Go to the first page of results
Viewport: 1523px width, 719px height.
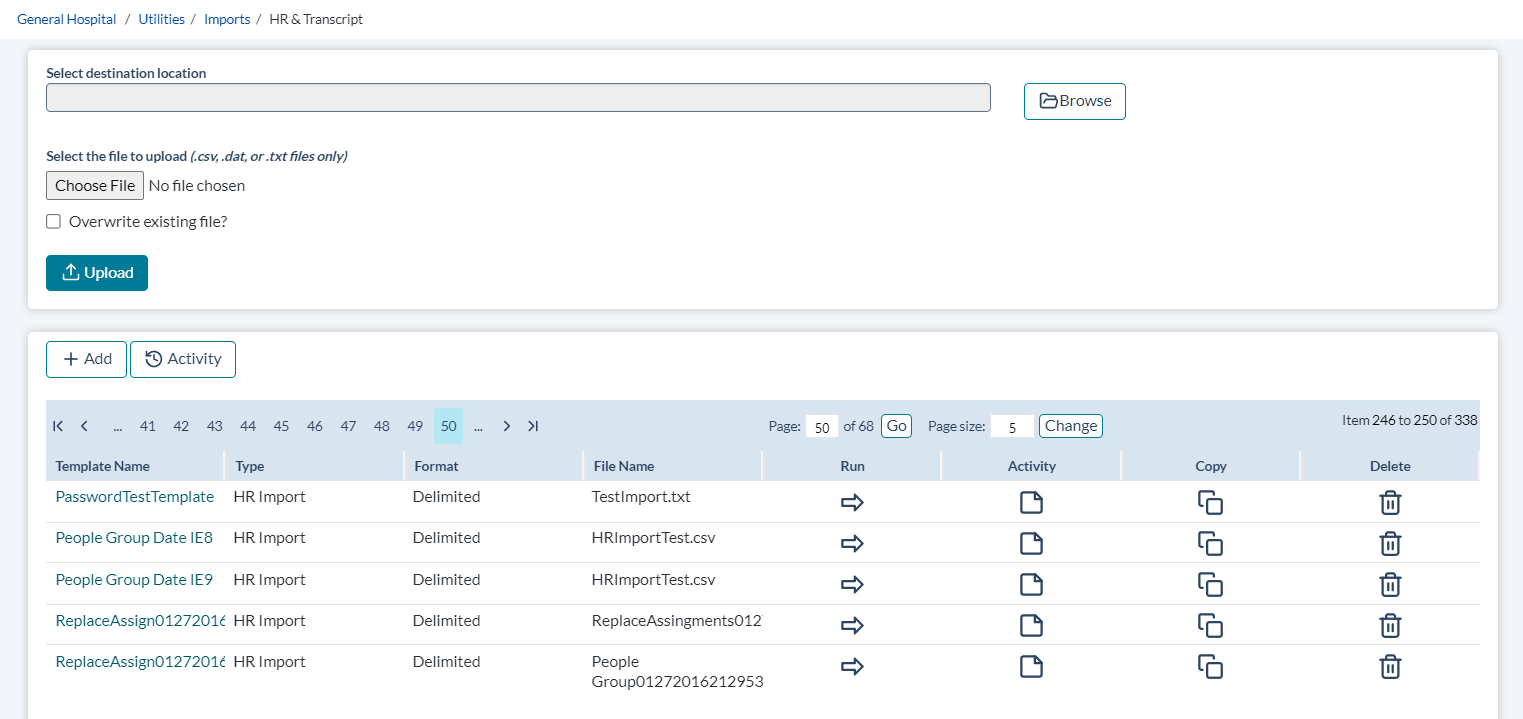(58, 426)
